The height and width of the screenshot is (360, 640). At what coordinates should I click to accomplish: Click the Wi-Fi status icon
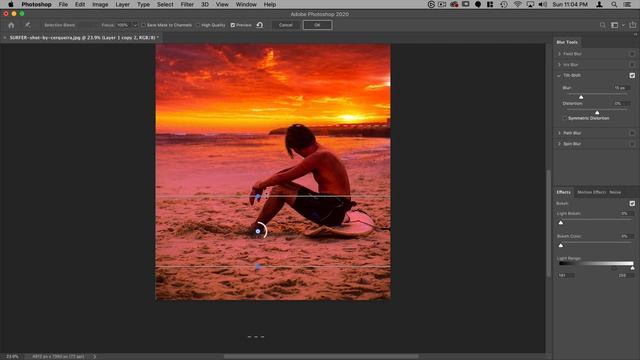click(518, 4)
